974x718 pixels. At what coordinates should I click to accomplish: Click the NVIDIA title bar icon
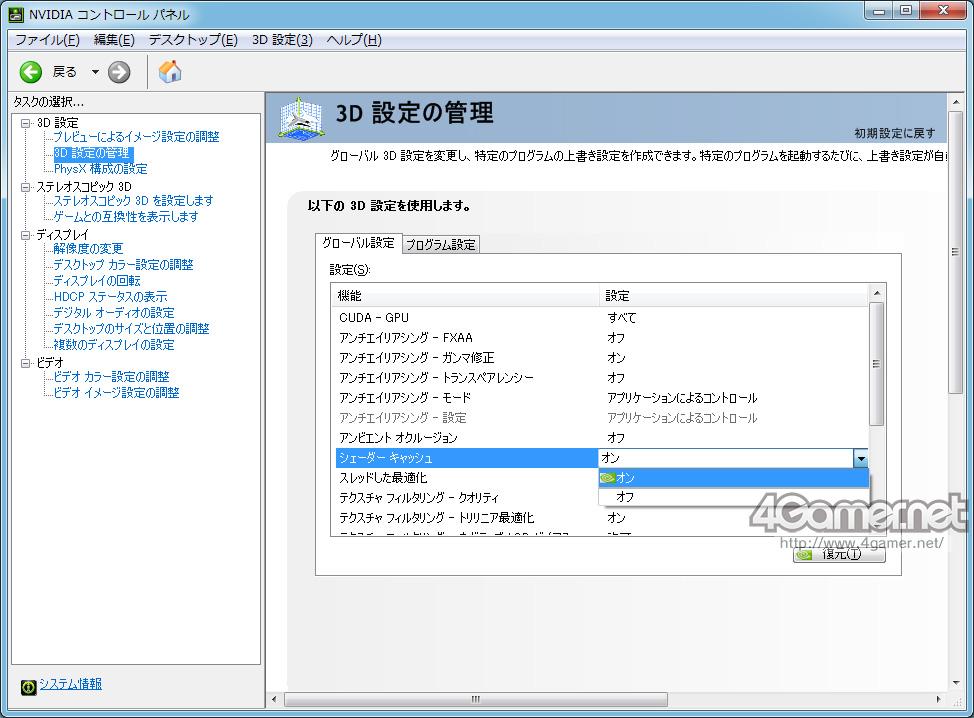tap(16, 14)
